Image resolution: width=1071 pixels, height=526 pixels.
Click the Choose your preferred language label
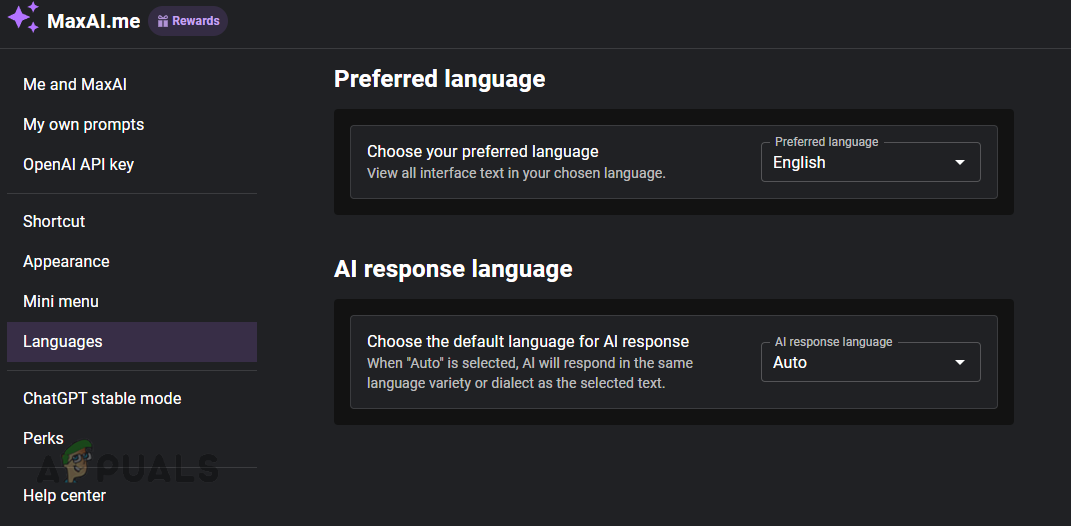(x=482, y=152)
